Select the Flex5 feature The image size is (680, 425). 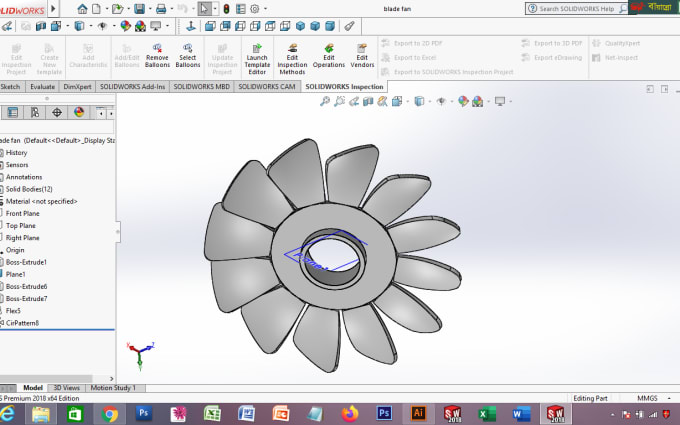click(x=13, y=311)
